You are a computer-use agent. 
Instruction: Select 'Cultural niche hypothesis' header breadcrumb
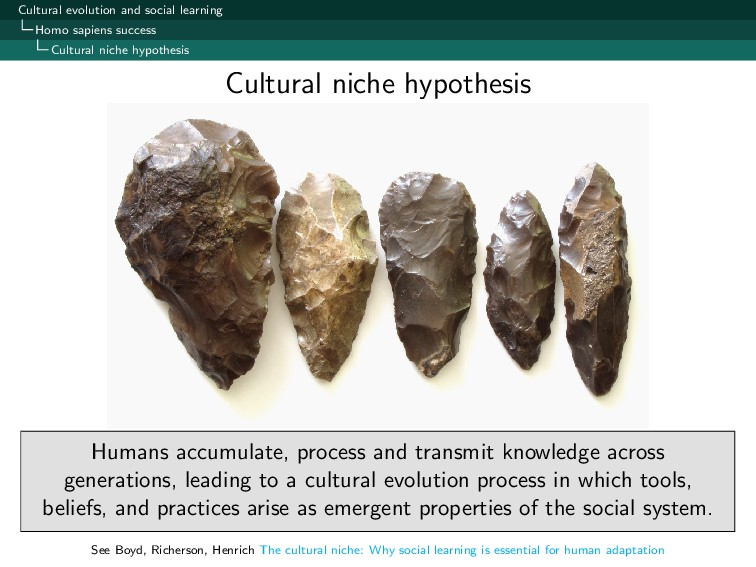(x=120, y=50)
